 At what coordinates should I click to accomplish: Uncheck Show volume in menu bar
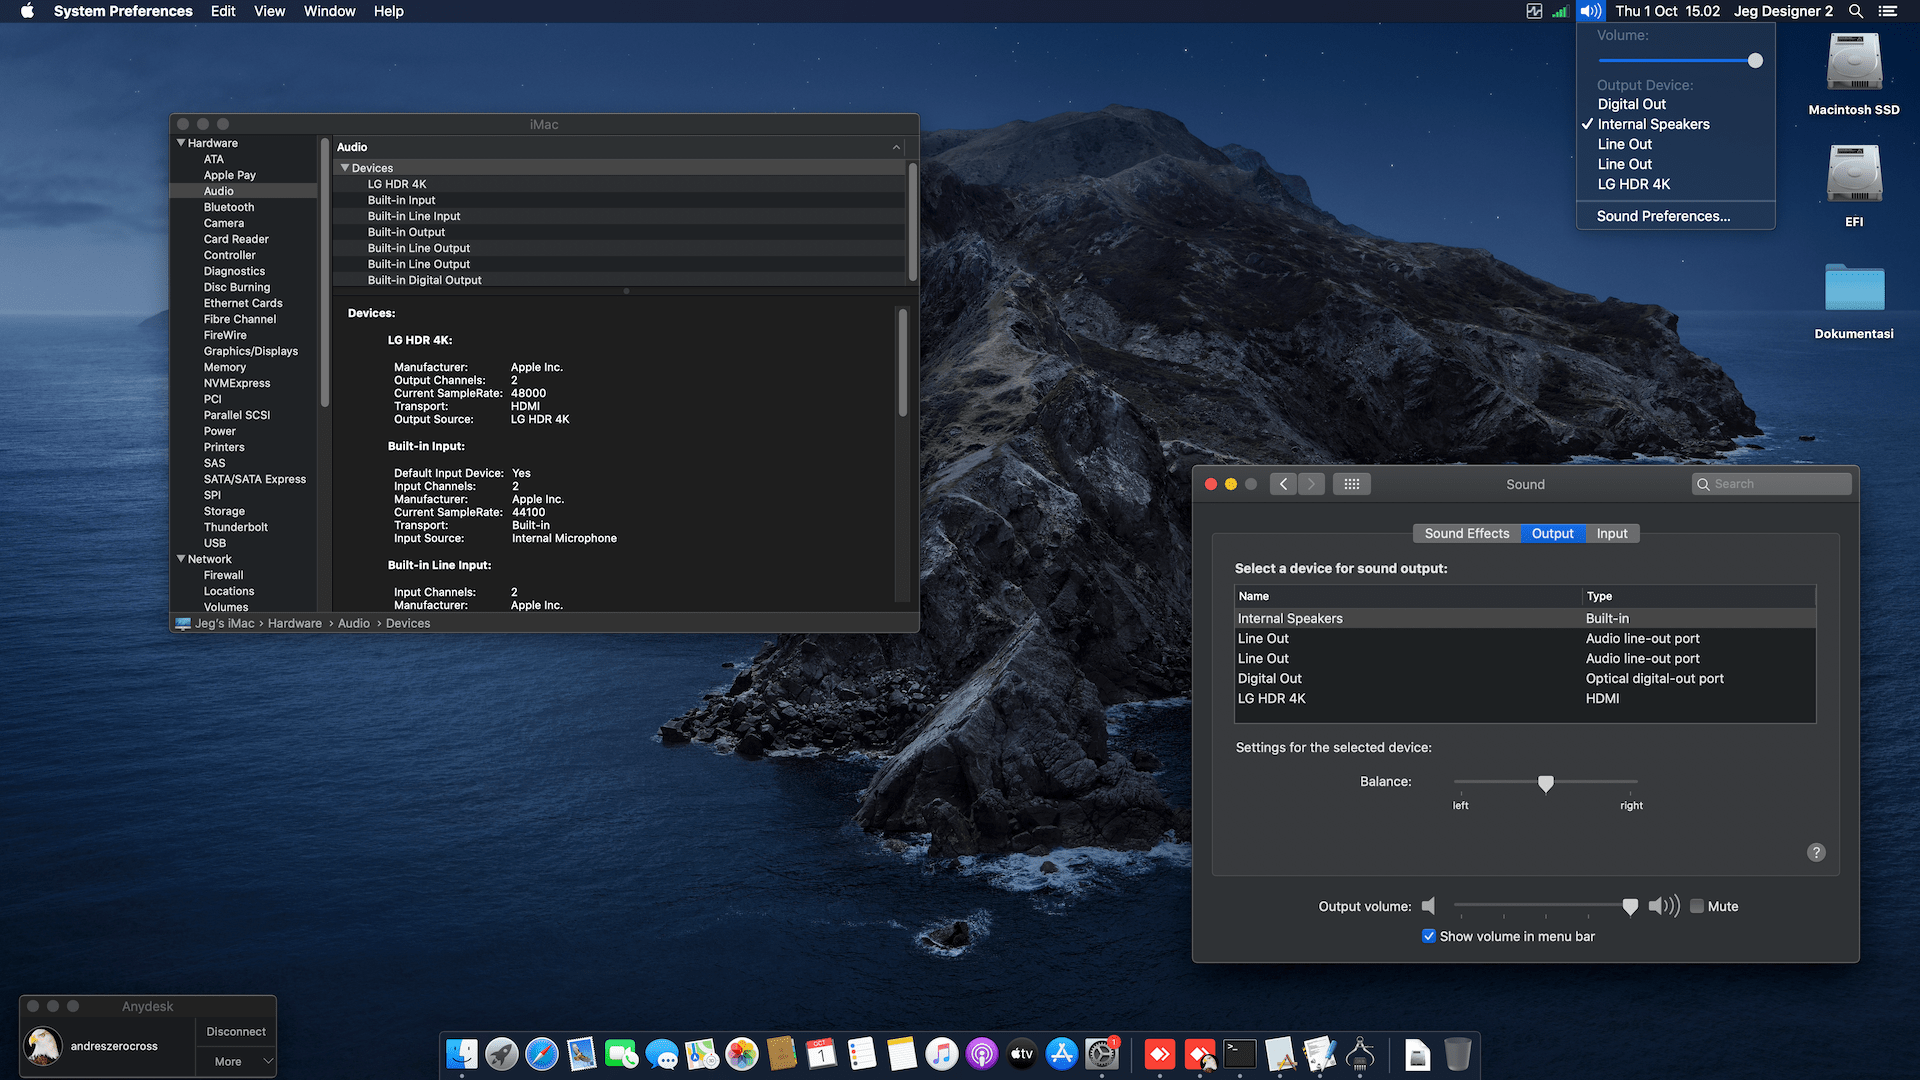tap(1429, 936)
